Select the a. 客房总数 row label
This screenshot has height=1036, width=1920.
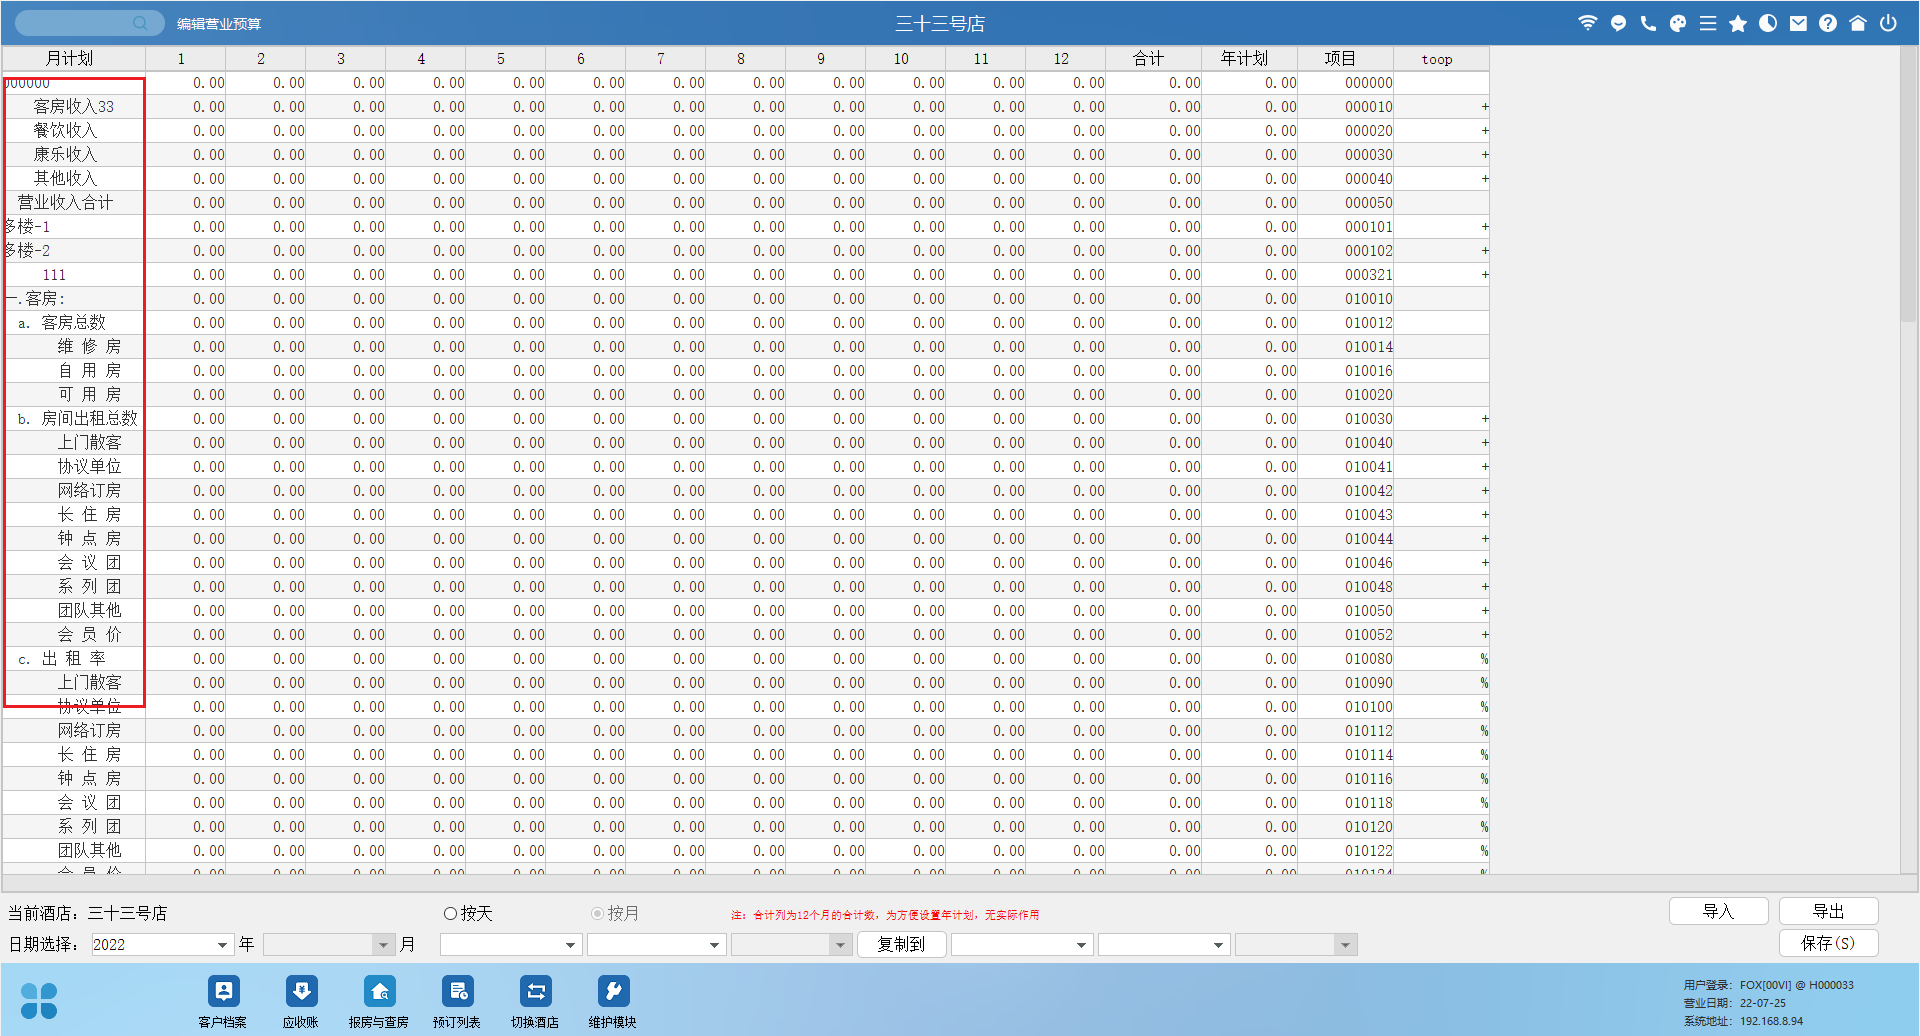click(x=61, y=323)
